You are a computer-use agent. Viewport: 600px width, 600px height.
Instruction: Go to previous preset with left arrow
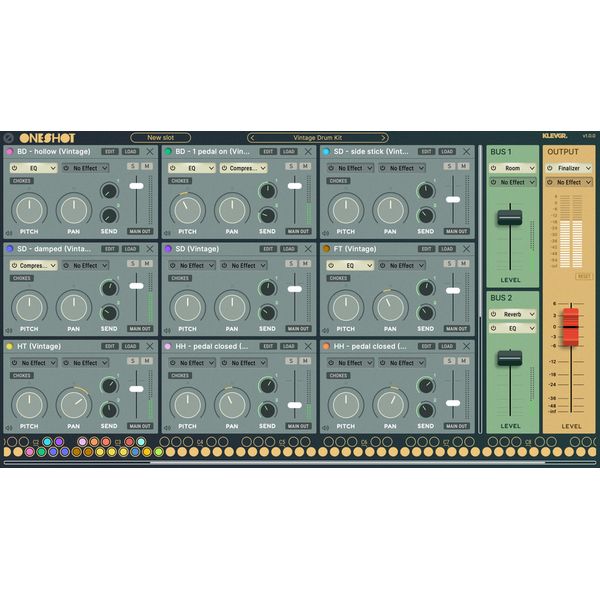coord(251,138)
